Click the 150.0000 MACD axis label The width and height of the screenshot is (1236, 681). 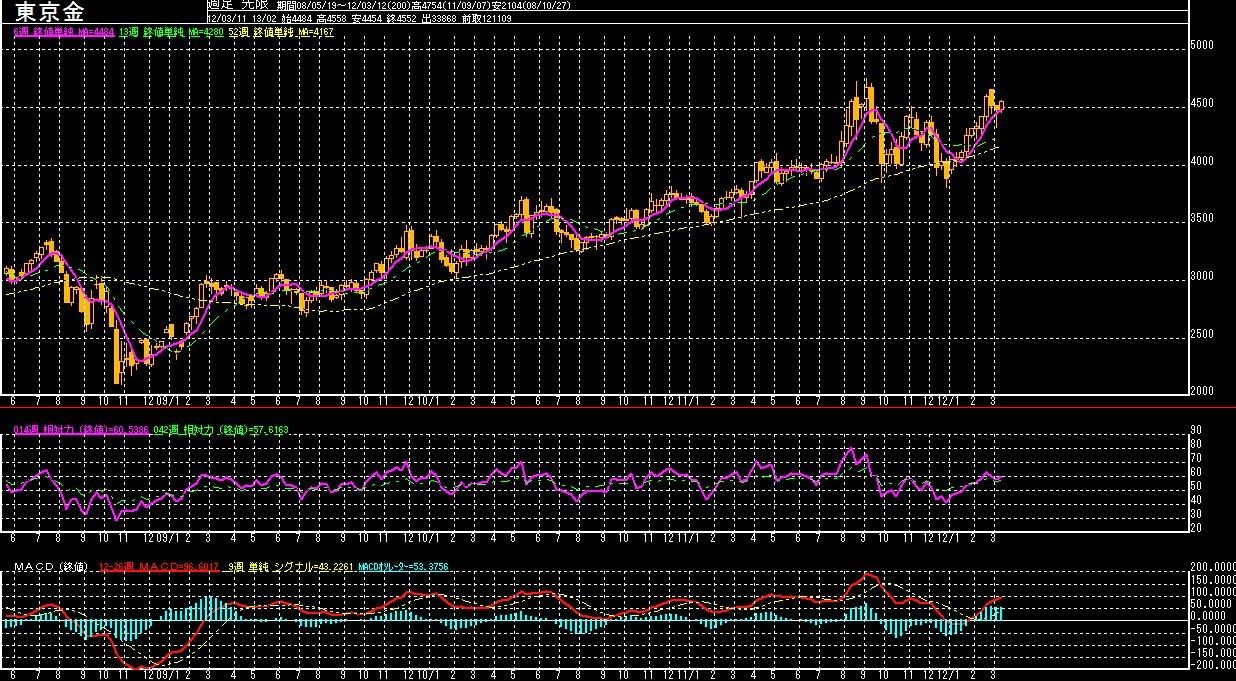pos(1213,580)
